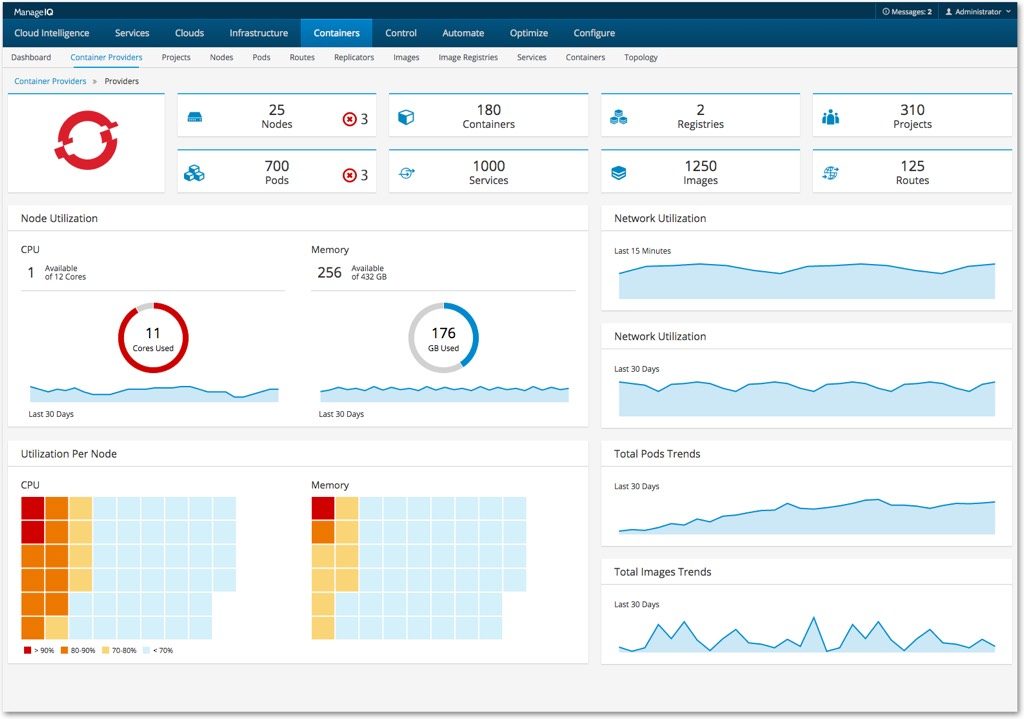1024x719 pixels.
Task: Switch to the Topology tab
Action: click(640, 57)
